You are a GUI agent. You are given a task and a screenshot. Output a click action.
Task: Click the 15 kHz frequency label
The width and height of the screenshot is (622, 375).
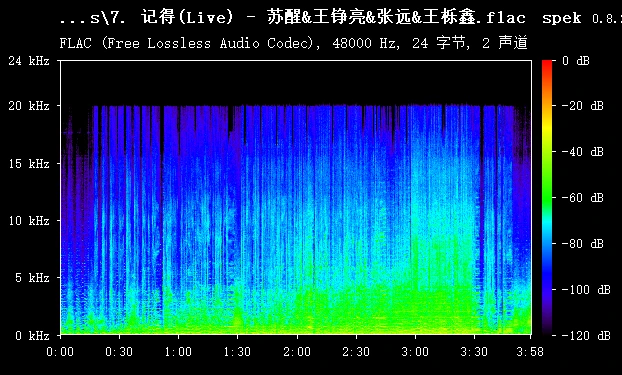29,163
